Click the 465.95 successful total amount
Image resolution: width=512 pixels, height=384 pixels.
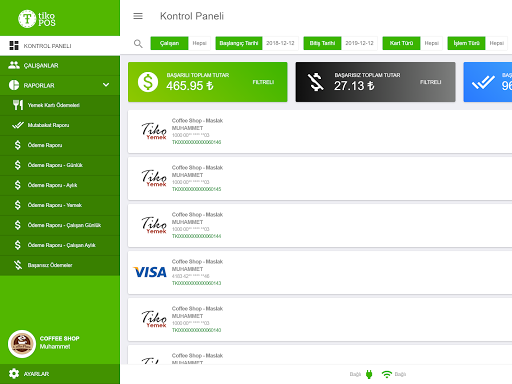tap(190, 86)
